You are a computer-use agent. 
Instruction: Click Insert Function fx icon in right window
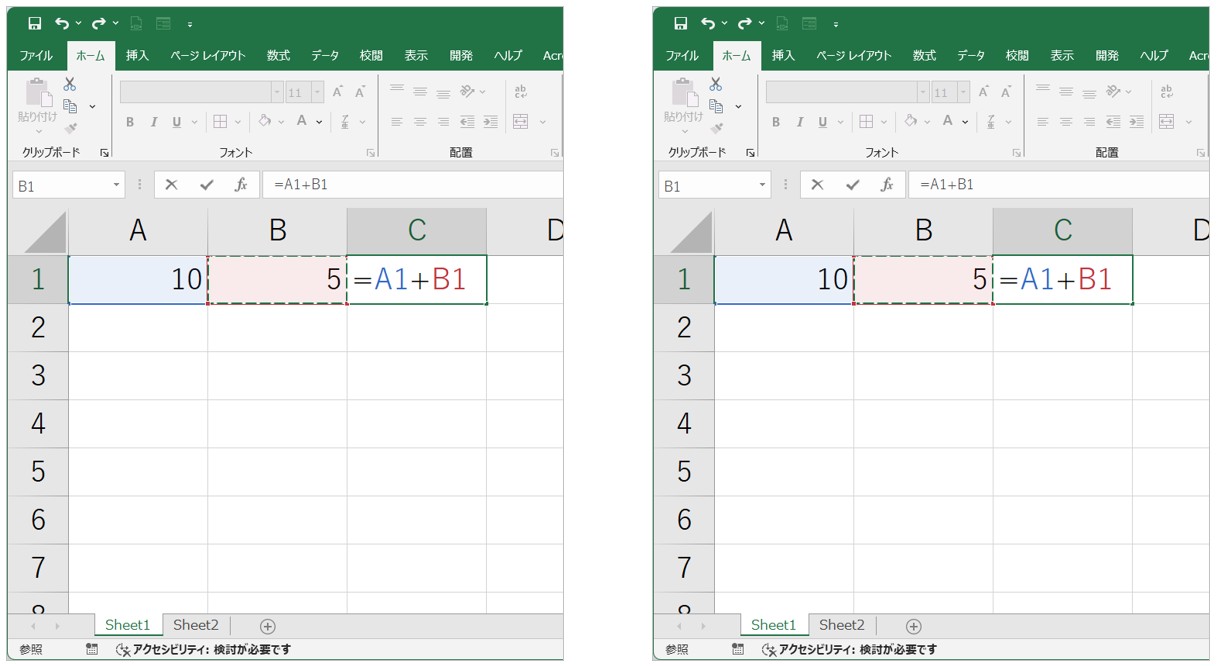[886, 185]
